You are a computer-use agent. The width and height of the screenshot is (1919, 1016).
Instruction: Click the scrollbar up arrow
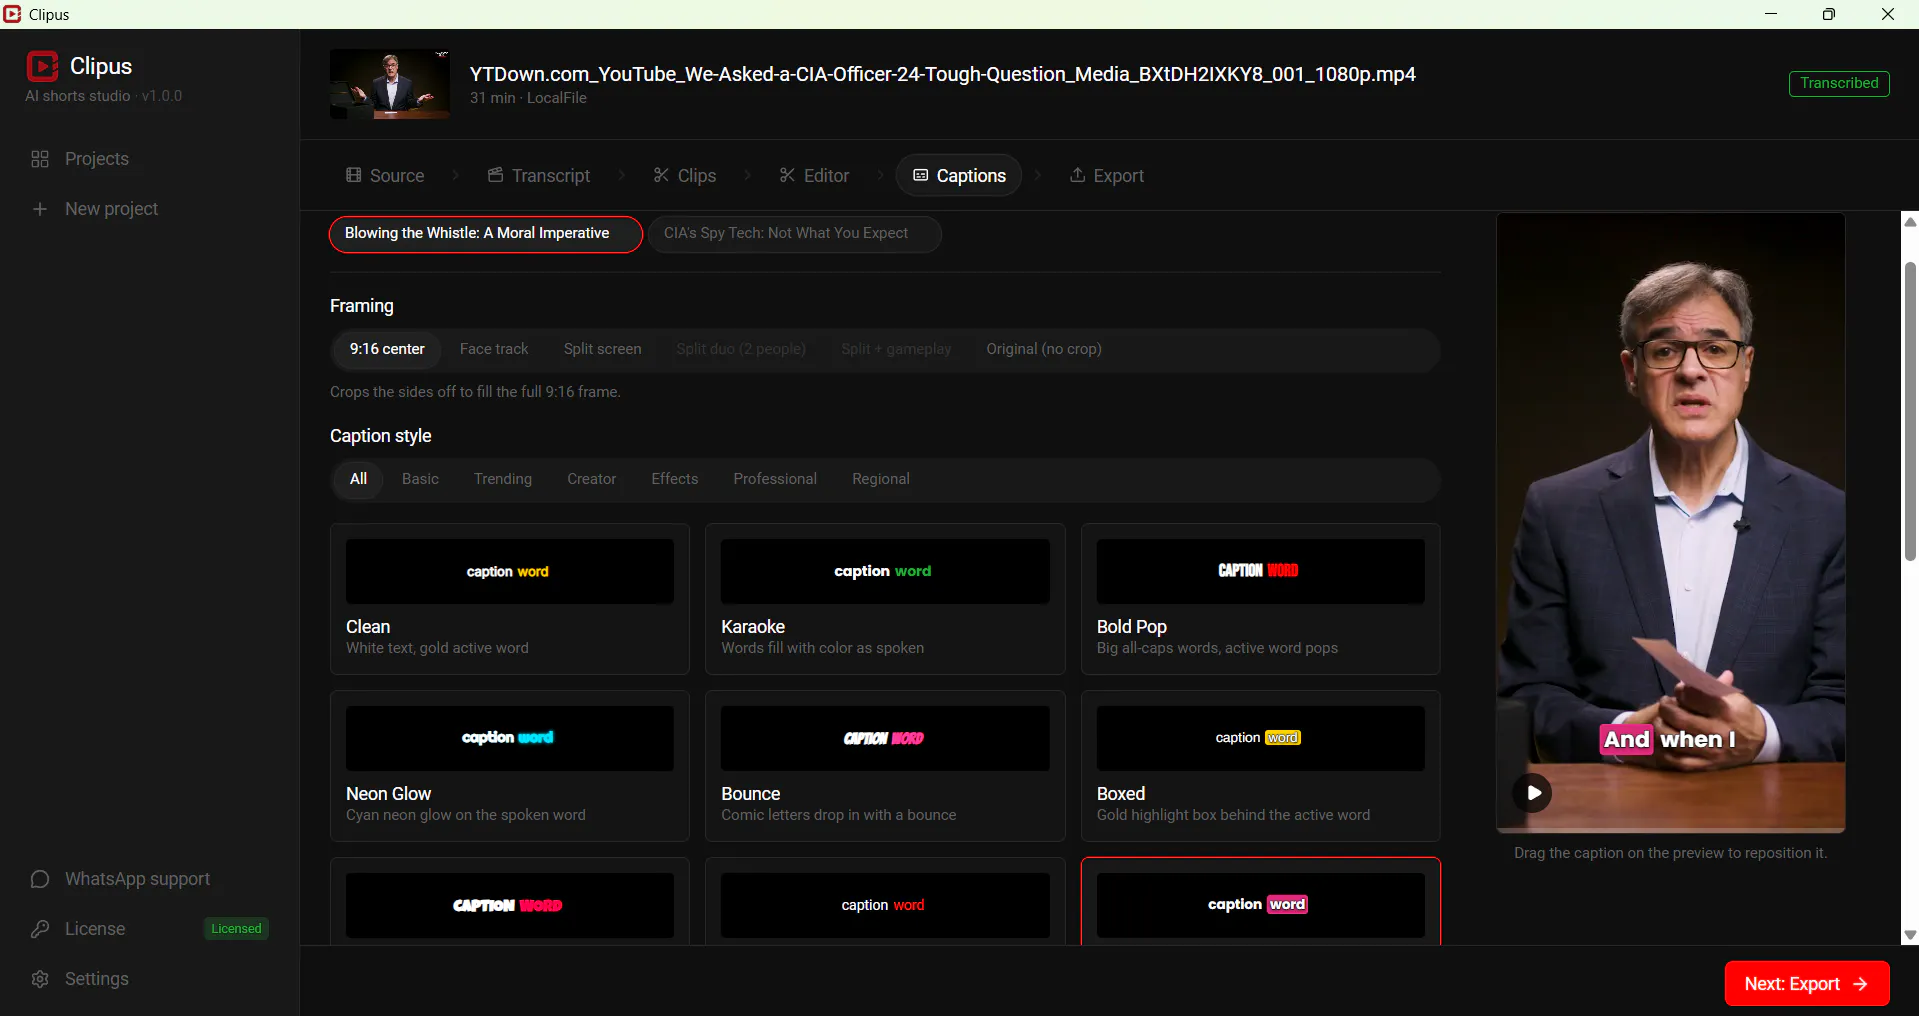coord(1910,222)
